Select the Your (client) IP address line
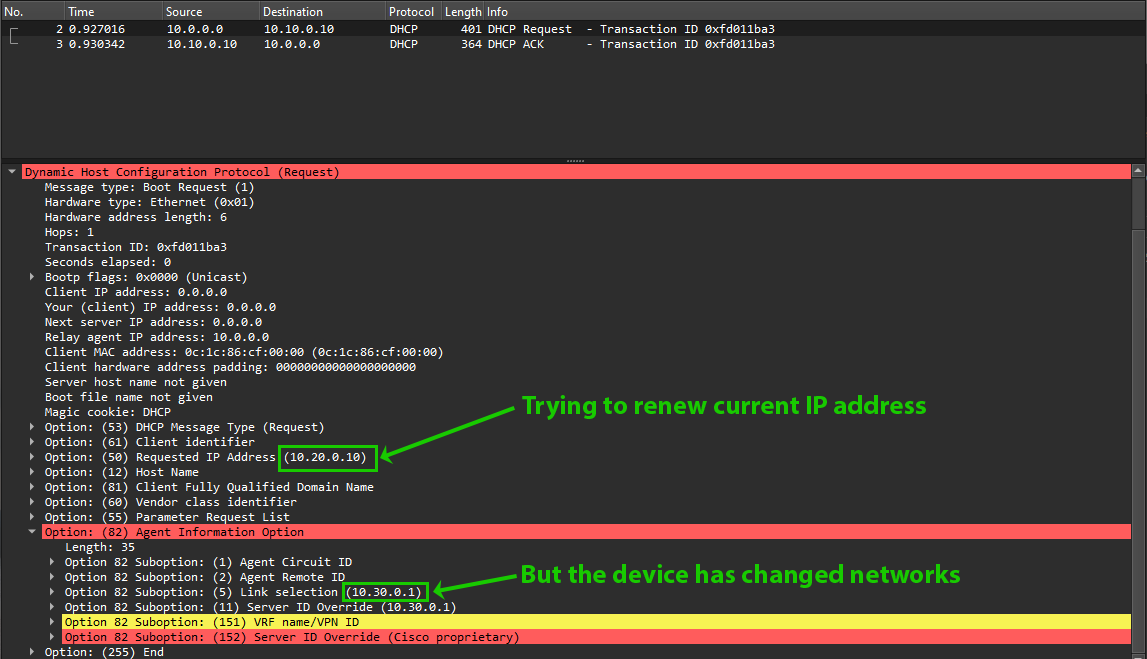The height and width of the screenshot is (659, 1147). click(160, 307)
